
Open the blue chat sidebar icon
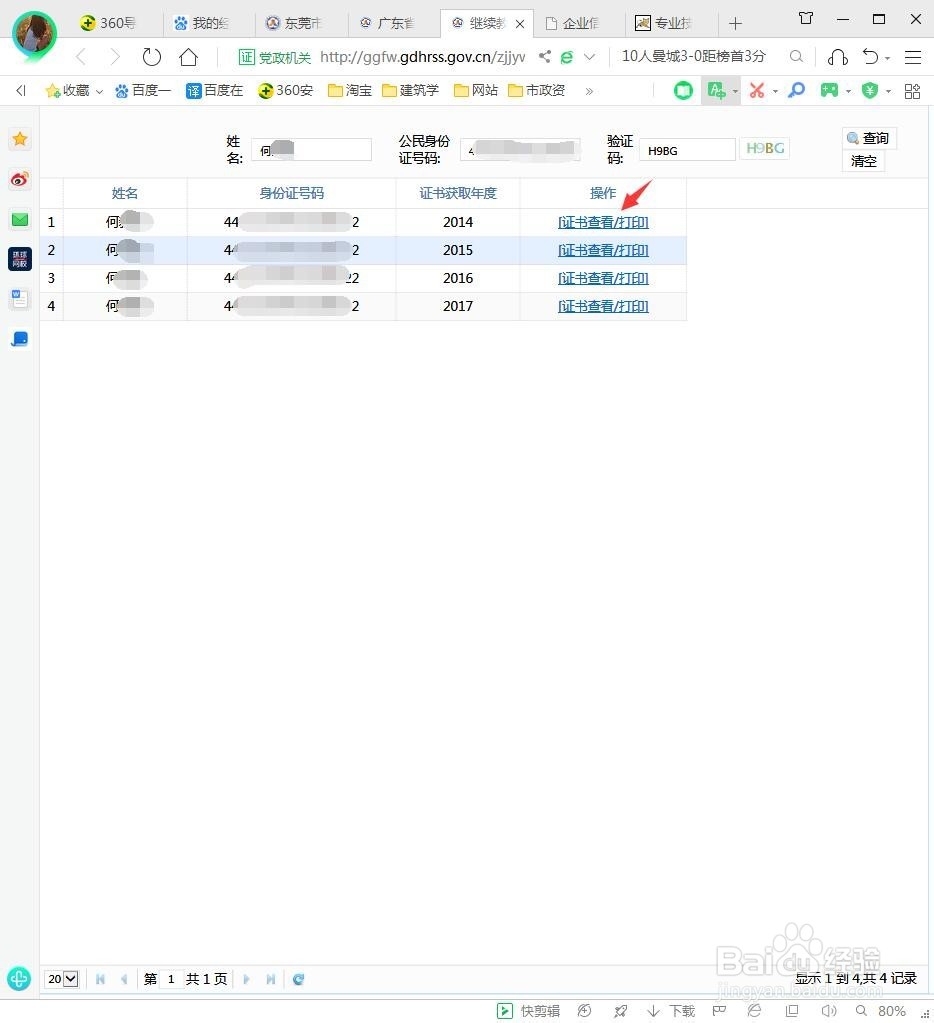tap(20, 339)
